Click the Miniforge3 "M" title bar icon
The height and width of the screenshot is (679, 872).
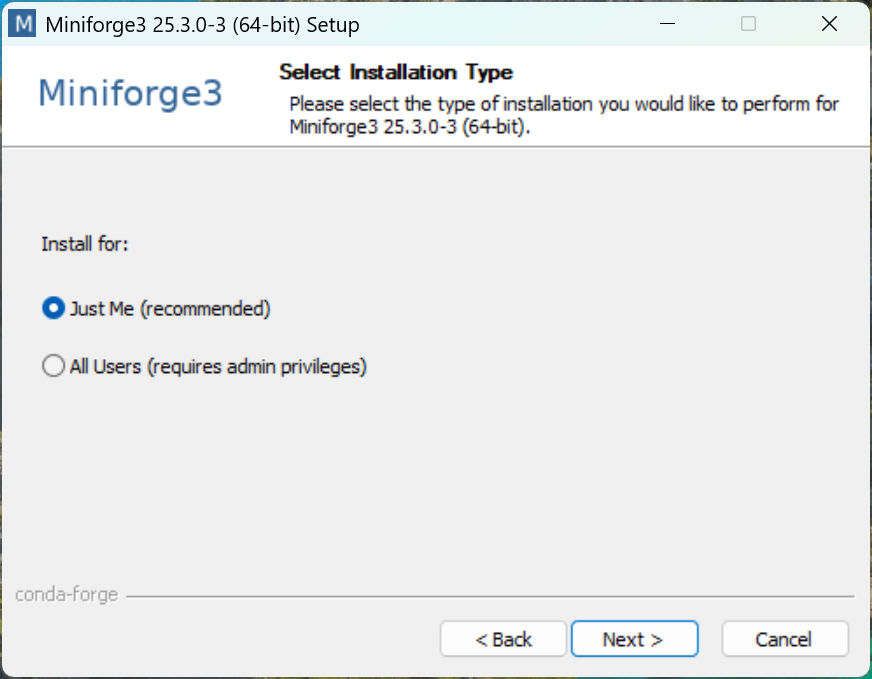click(x=22, y=24)
